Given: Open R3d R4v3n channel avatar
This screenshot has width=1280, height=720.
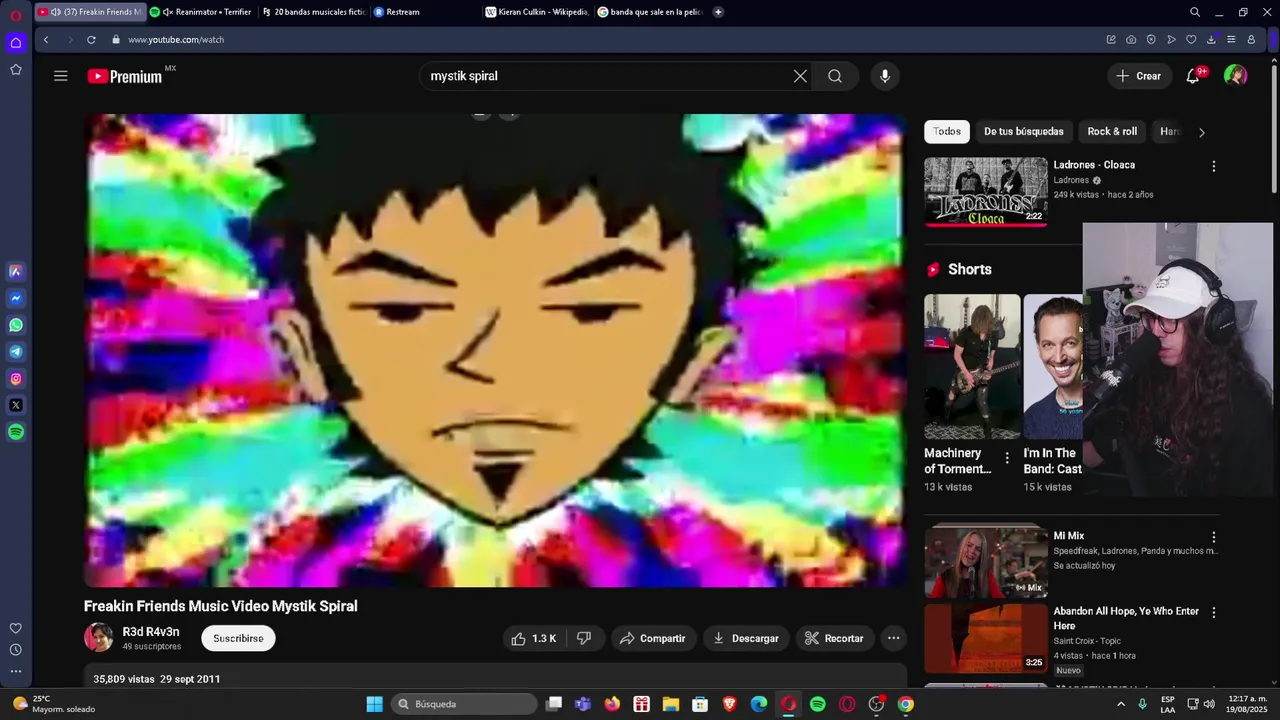Looking at the screenshot, I should pos(98,638).
